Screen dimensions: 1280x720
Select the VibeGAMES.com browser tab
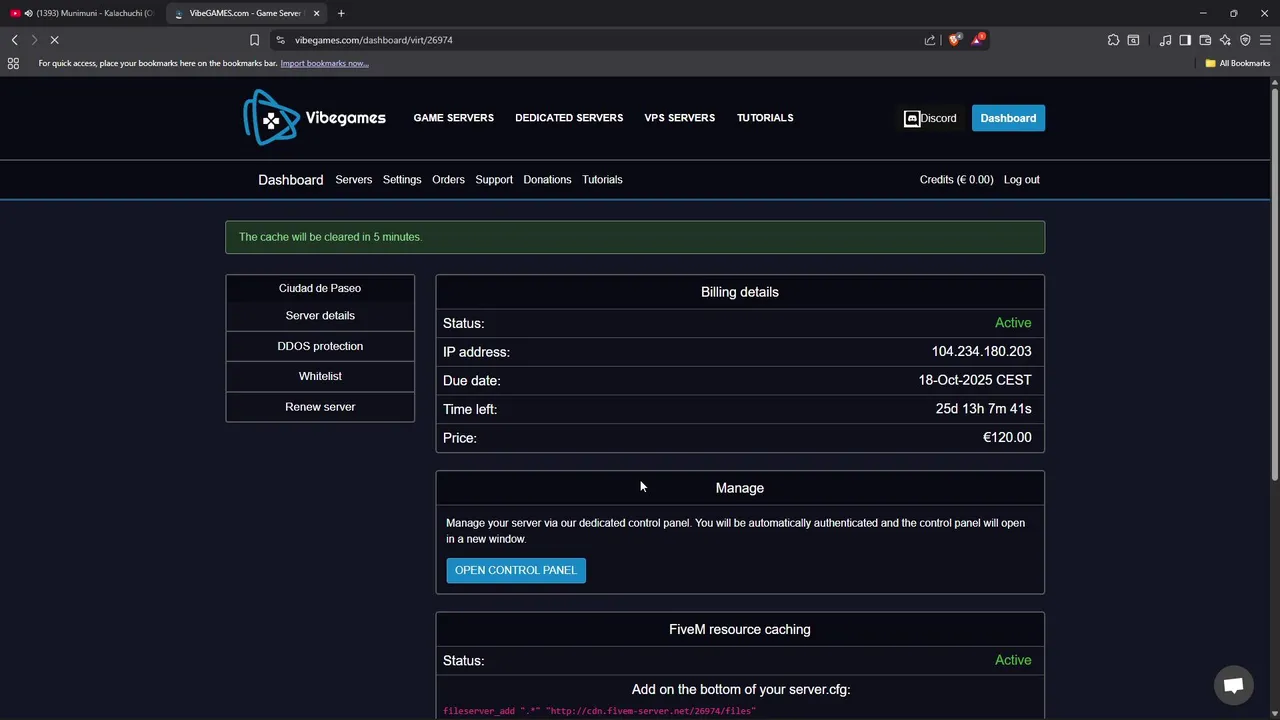click(247, 13)
